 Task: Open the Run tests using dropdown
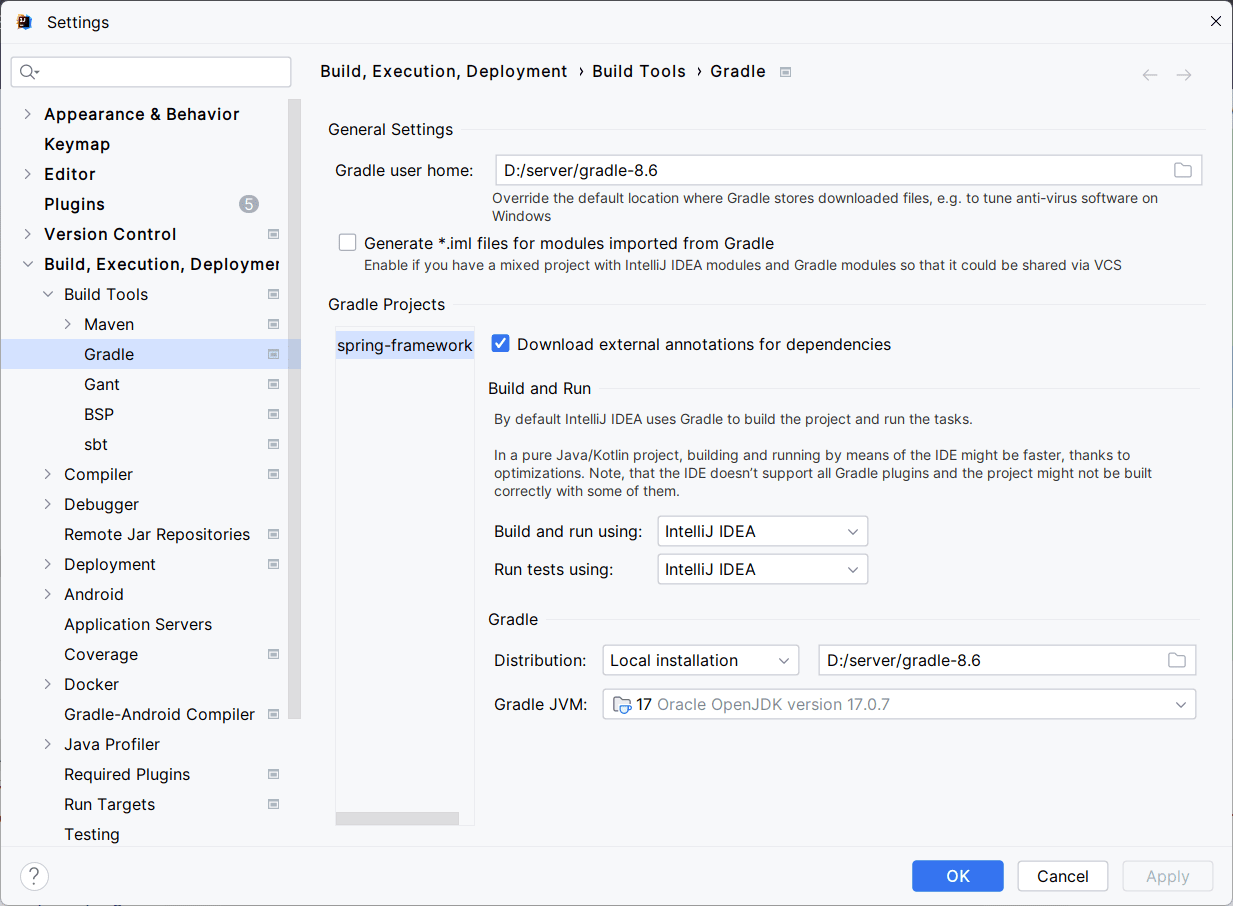coord(762,569)
